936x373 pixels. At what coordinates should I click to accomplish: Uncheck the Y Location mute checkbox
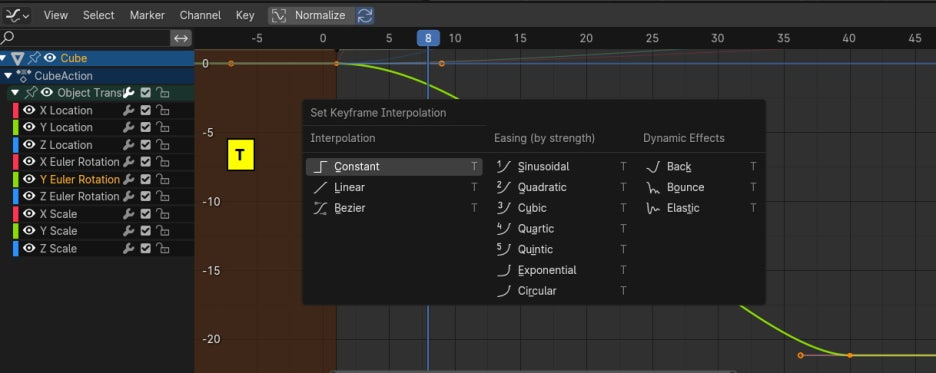145,127
